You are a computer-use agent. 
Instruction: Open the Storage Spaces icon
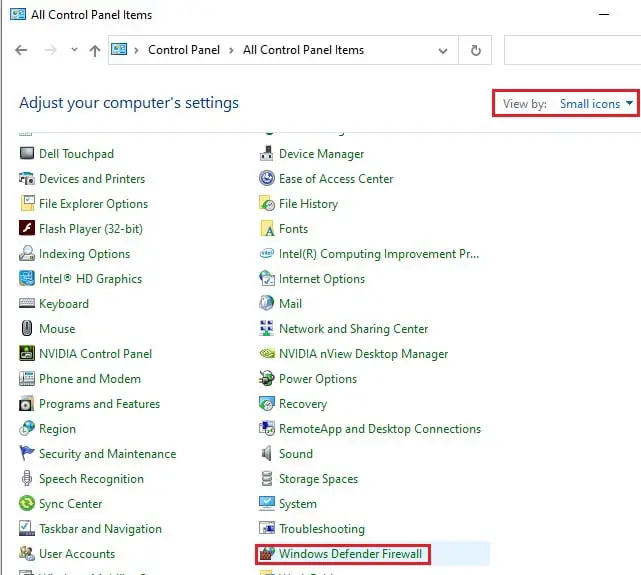(267, 479)
